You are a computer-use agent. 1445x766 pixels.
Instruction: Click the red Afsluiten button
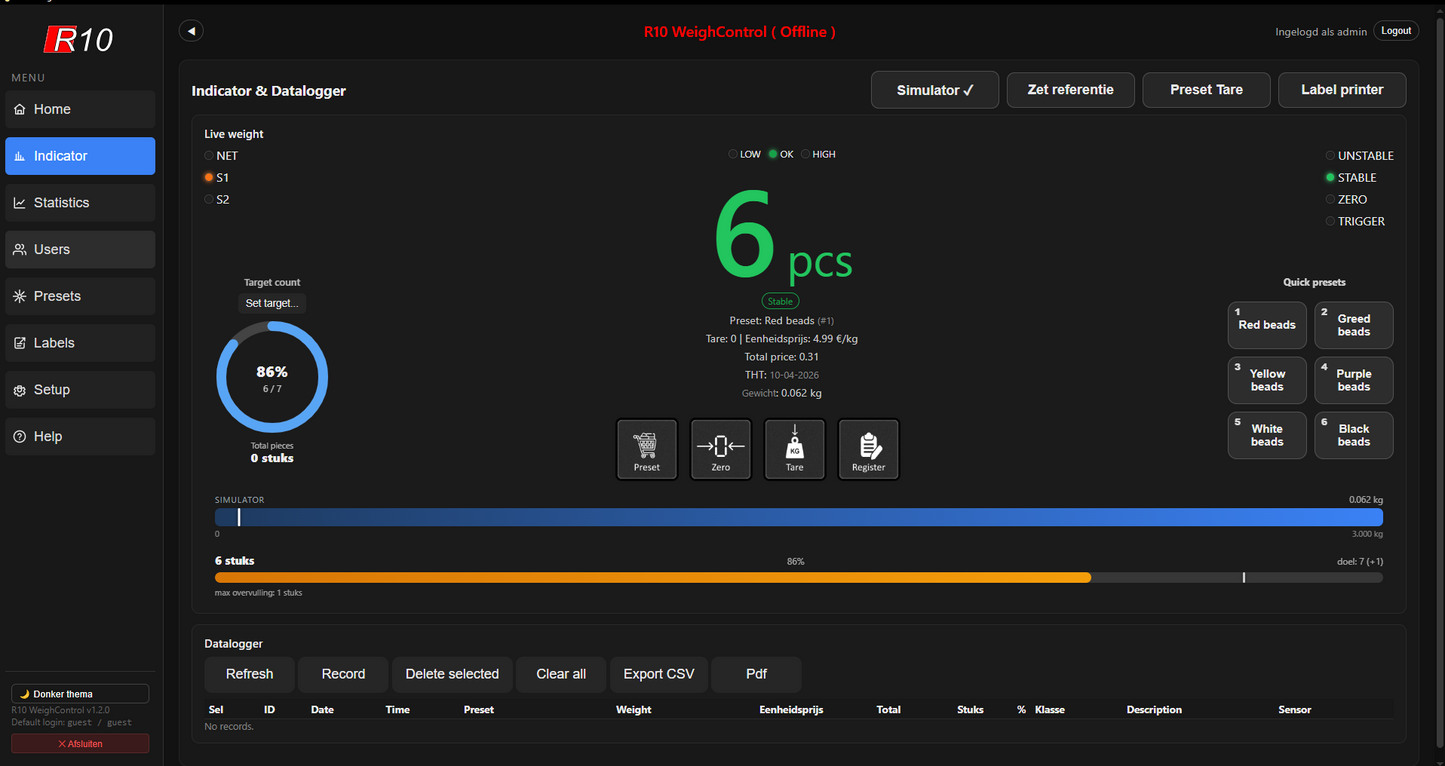click(80, 744)
